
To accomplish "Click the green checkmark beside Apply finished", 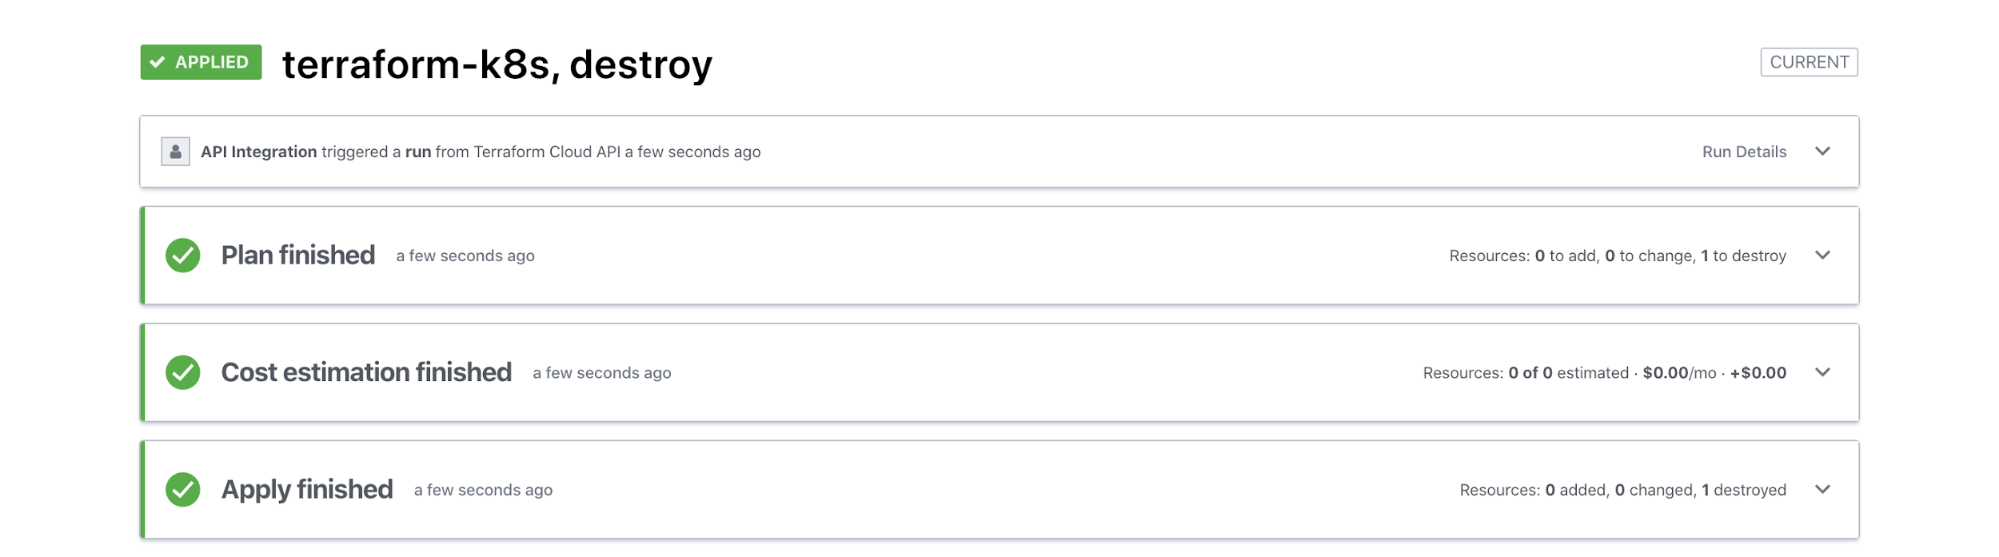I will 183,490.
